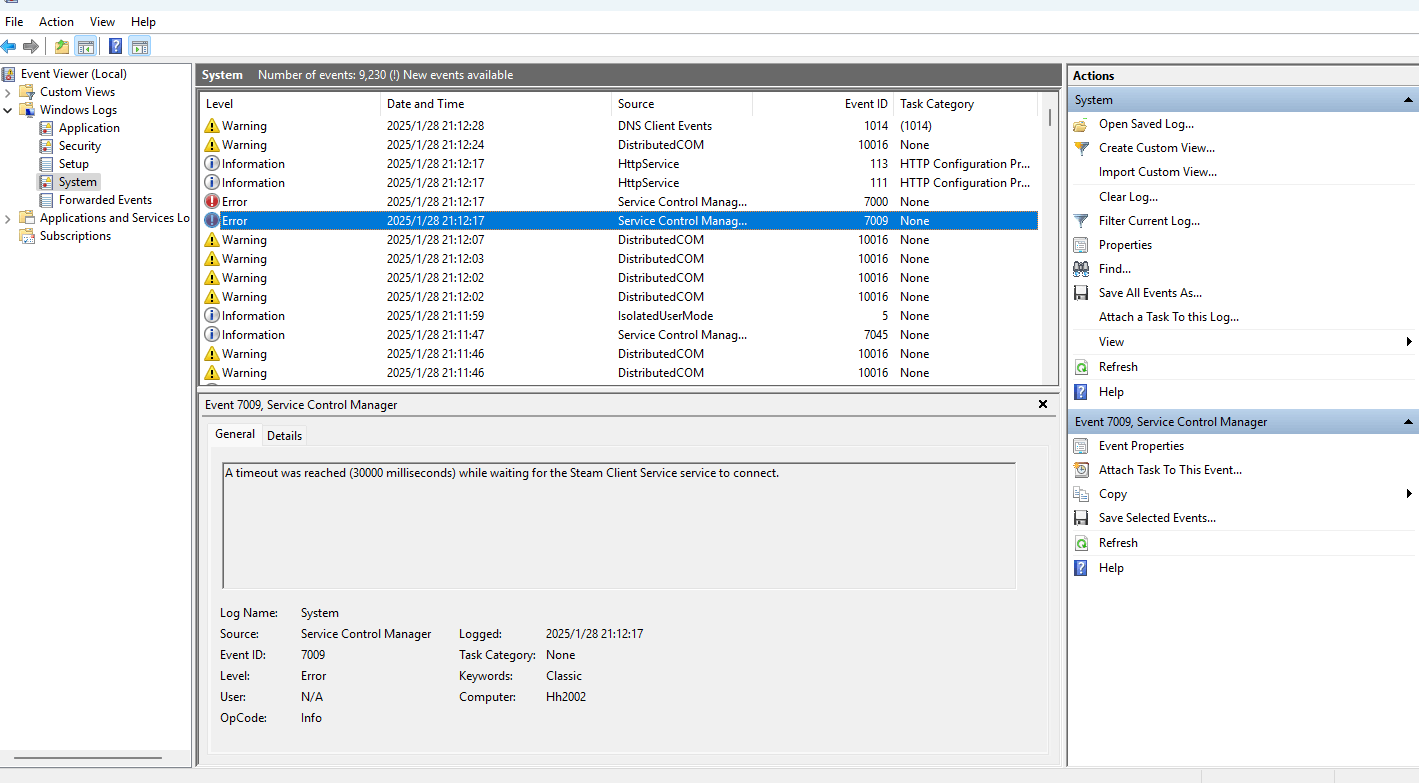Viewport: 1419px width, 783px height.
Task: Click Attach a Task To this Log
Action: point(1169,317)
